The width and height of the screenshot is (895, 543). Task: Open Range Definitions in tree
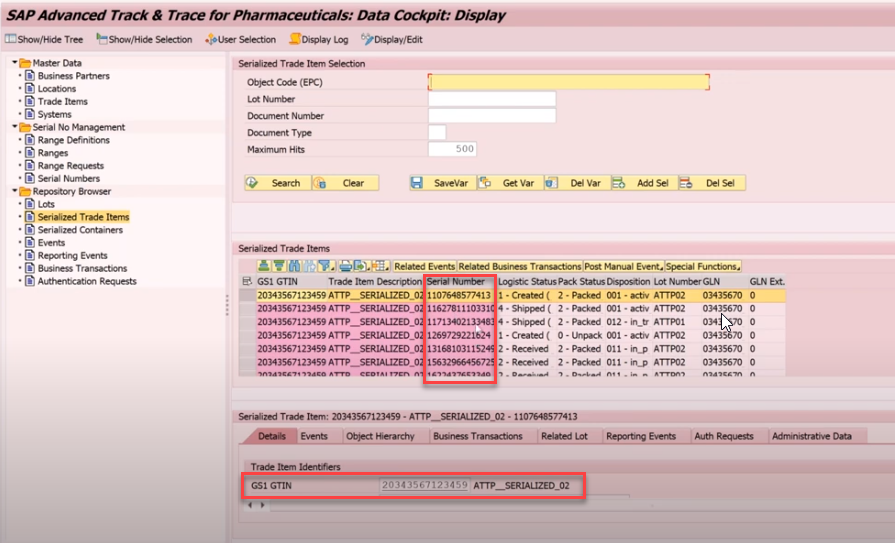74,140
